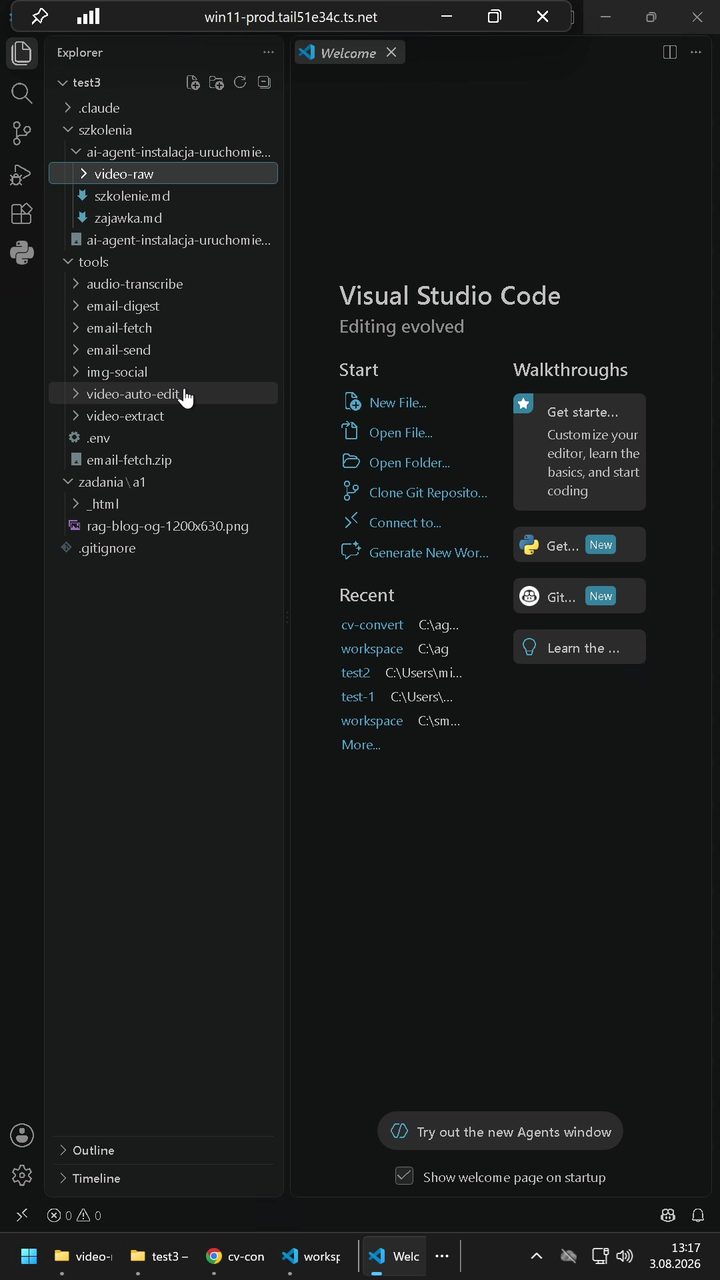Viewport: 720px width, 1280px height.
Task: Open the Windows Start menu
Action: pyautogui.click(x=29, y=1256)
